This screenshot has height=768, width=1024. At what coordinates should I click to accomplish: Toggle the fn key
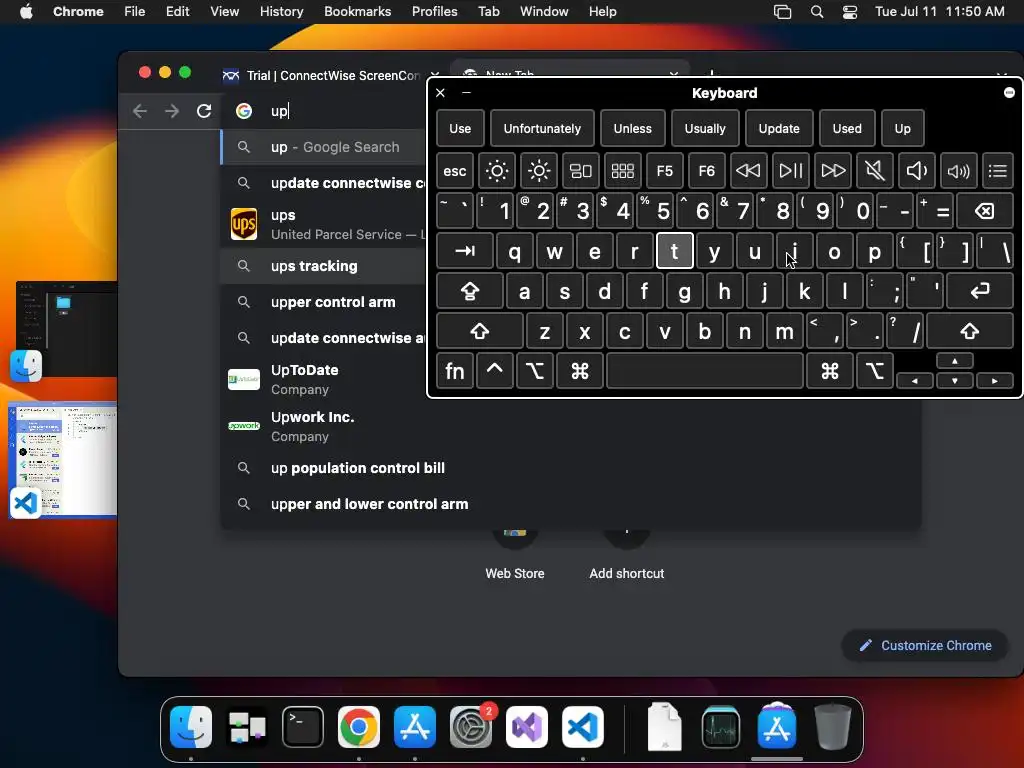pyautogui.click(x=455, y=371)
